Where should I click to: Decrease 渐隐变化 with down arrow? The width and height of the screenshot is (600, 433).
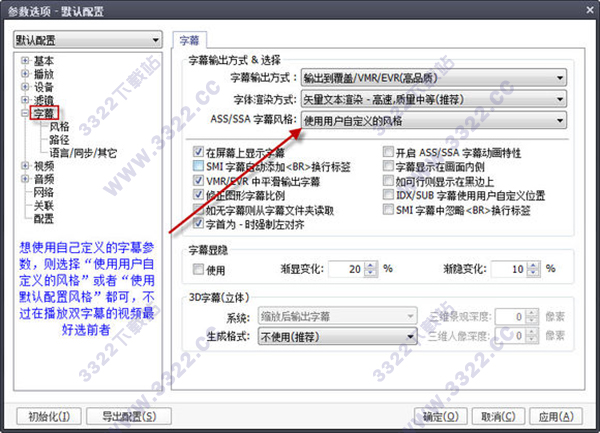533,273
